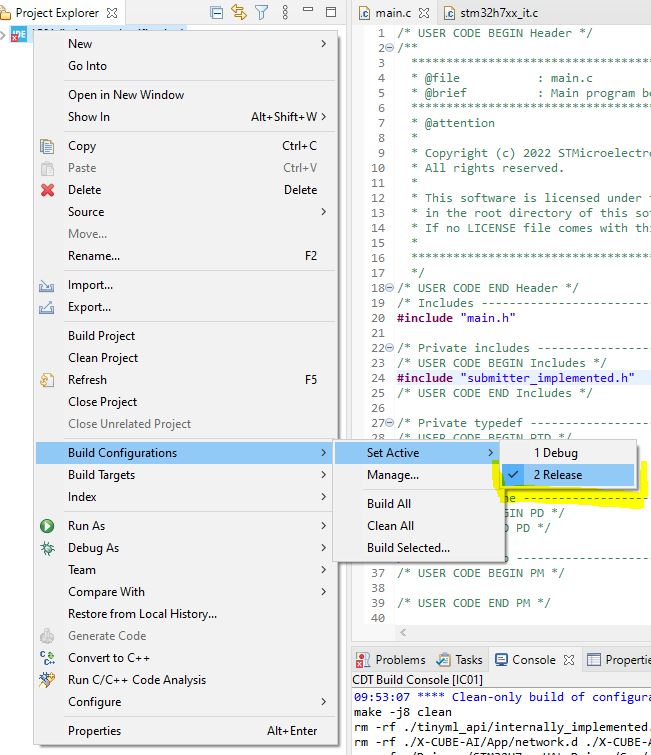Expand the Show In submenu
651x755 pixels.
(x=185, y=117)
